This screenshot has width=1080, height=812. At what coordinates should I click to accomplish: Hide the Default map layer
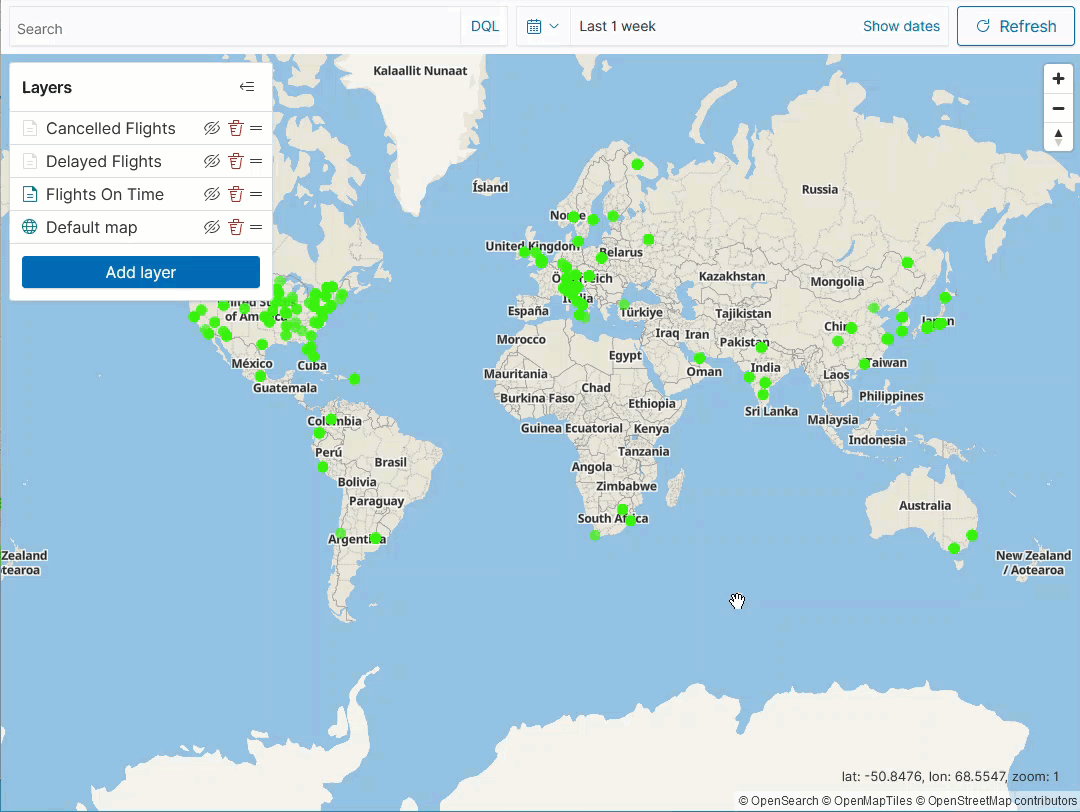[x=211, y=227]
